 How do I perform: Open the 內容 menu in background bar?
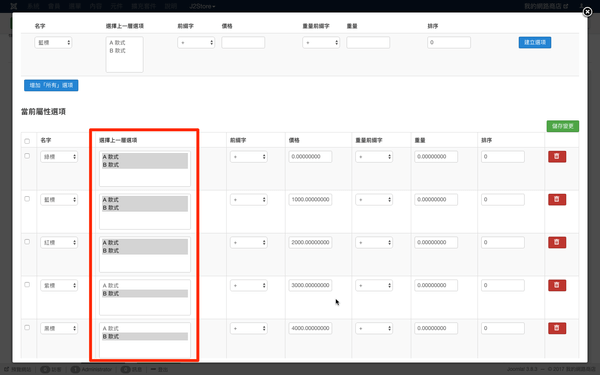pos(96,6)
